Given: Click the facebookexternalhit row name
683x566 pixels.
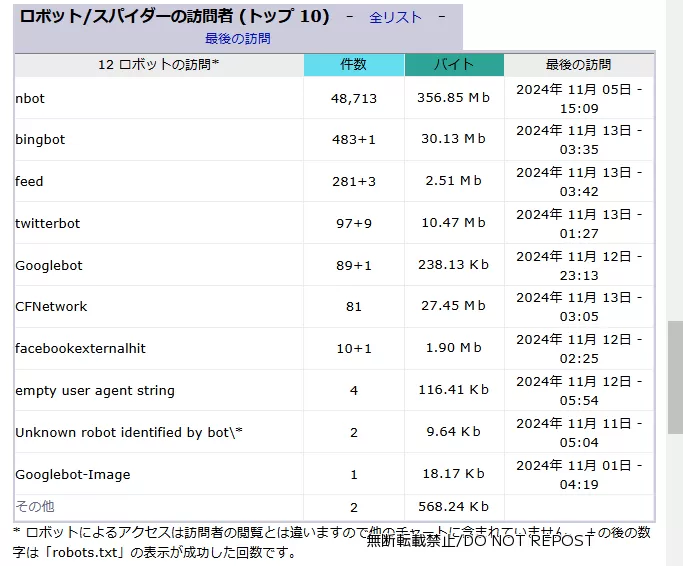Looking at the screenshot, I should [x=80, y=349].
